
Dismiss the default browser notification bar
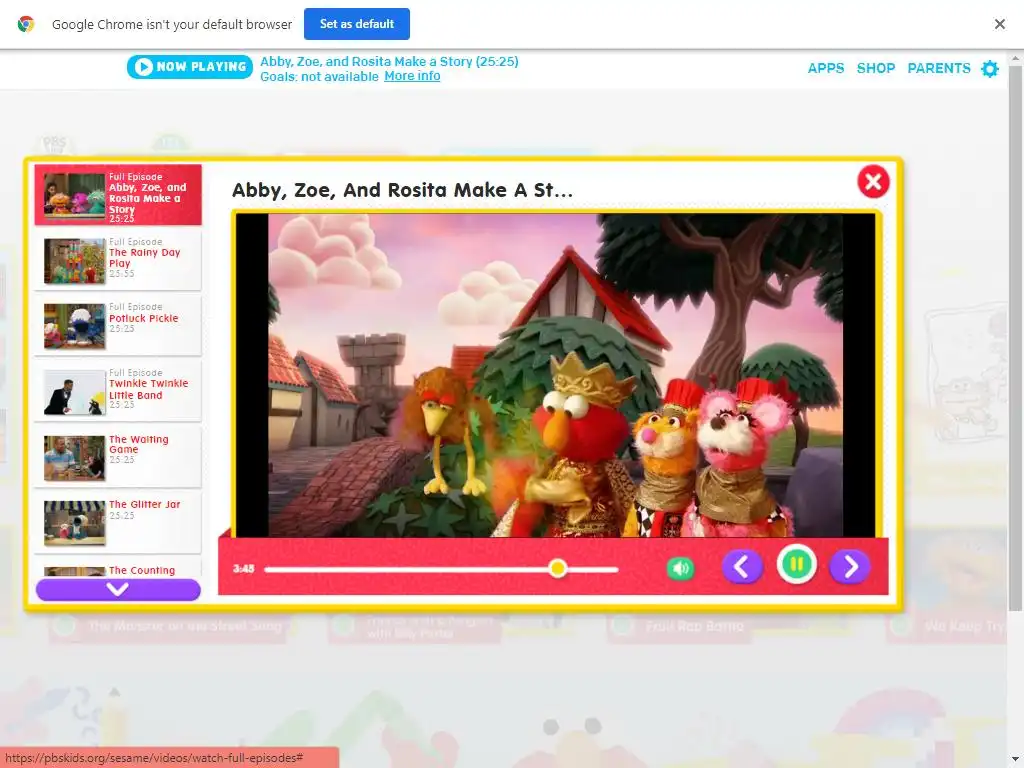point(999,24)
